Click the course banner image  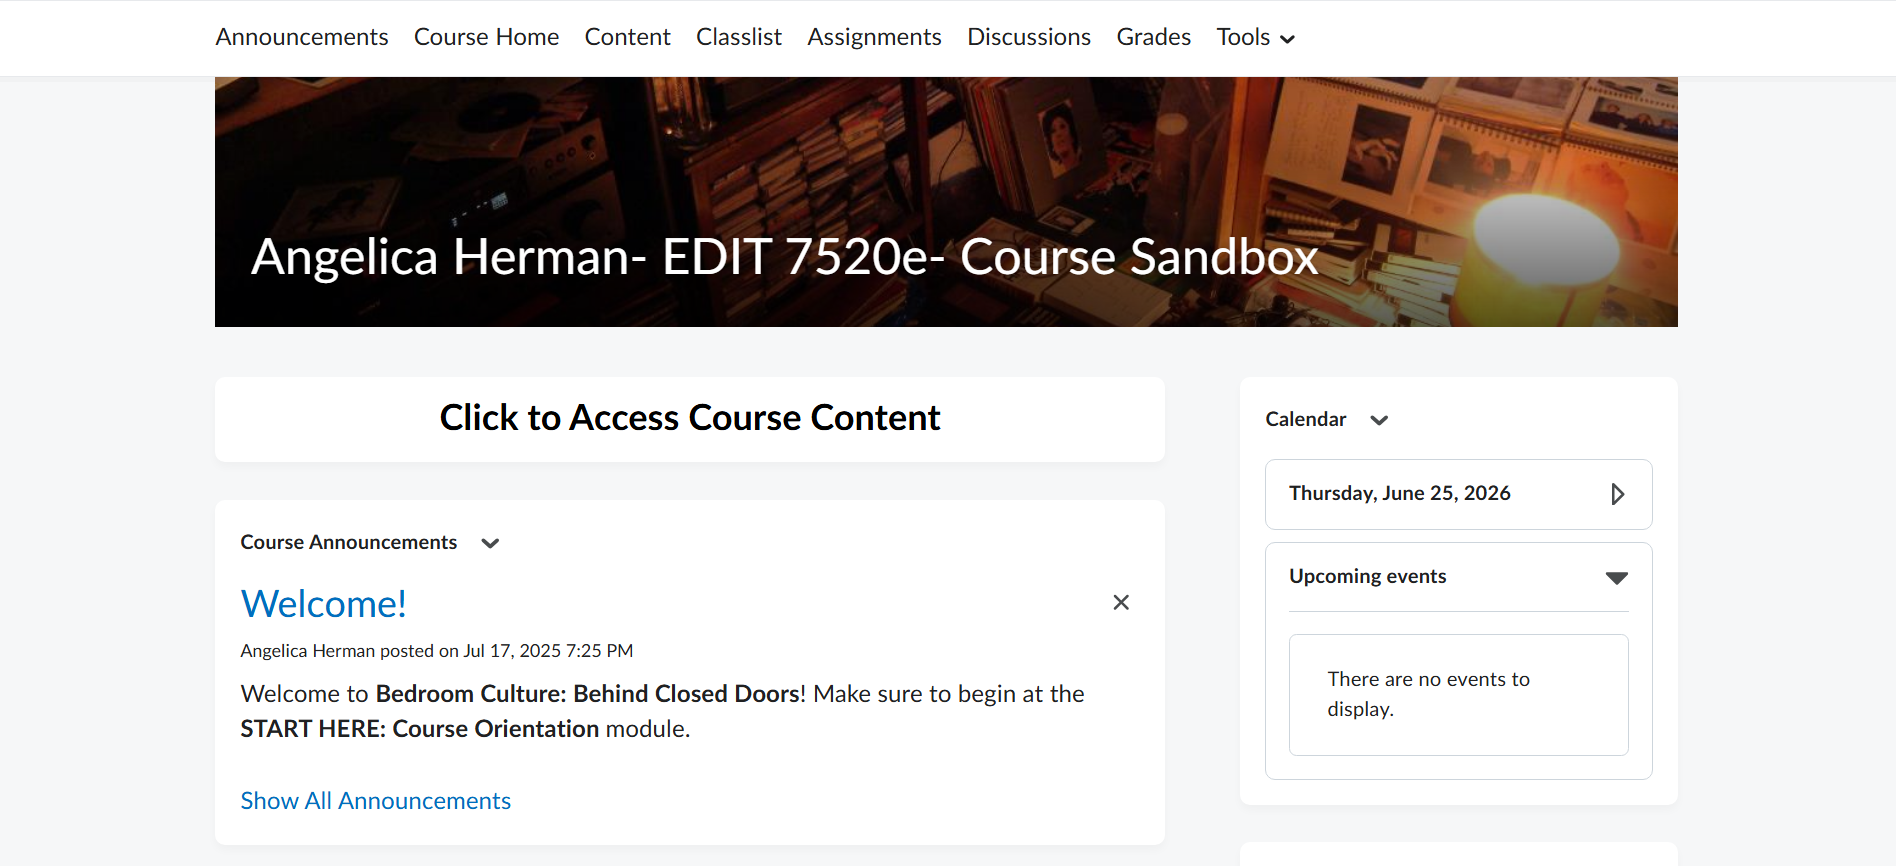click(x=946, y=202)
